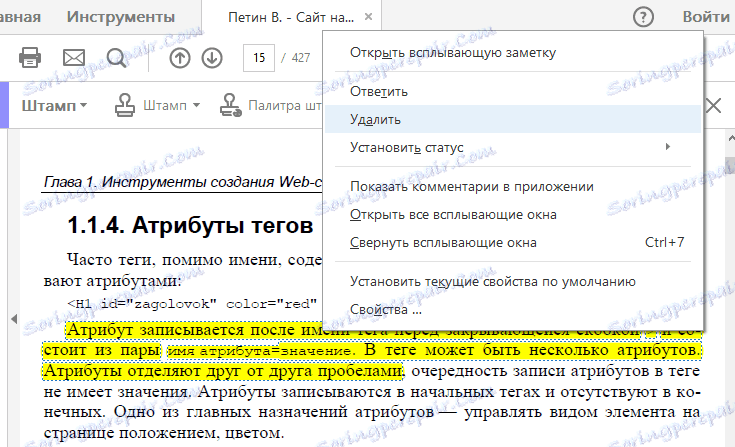Select Открыть всплывающую заметку menu item
The height and width of the screenshot is (447, 735).
tap(514, 52)
